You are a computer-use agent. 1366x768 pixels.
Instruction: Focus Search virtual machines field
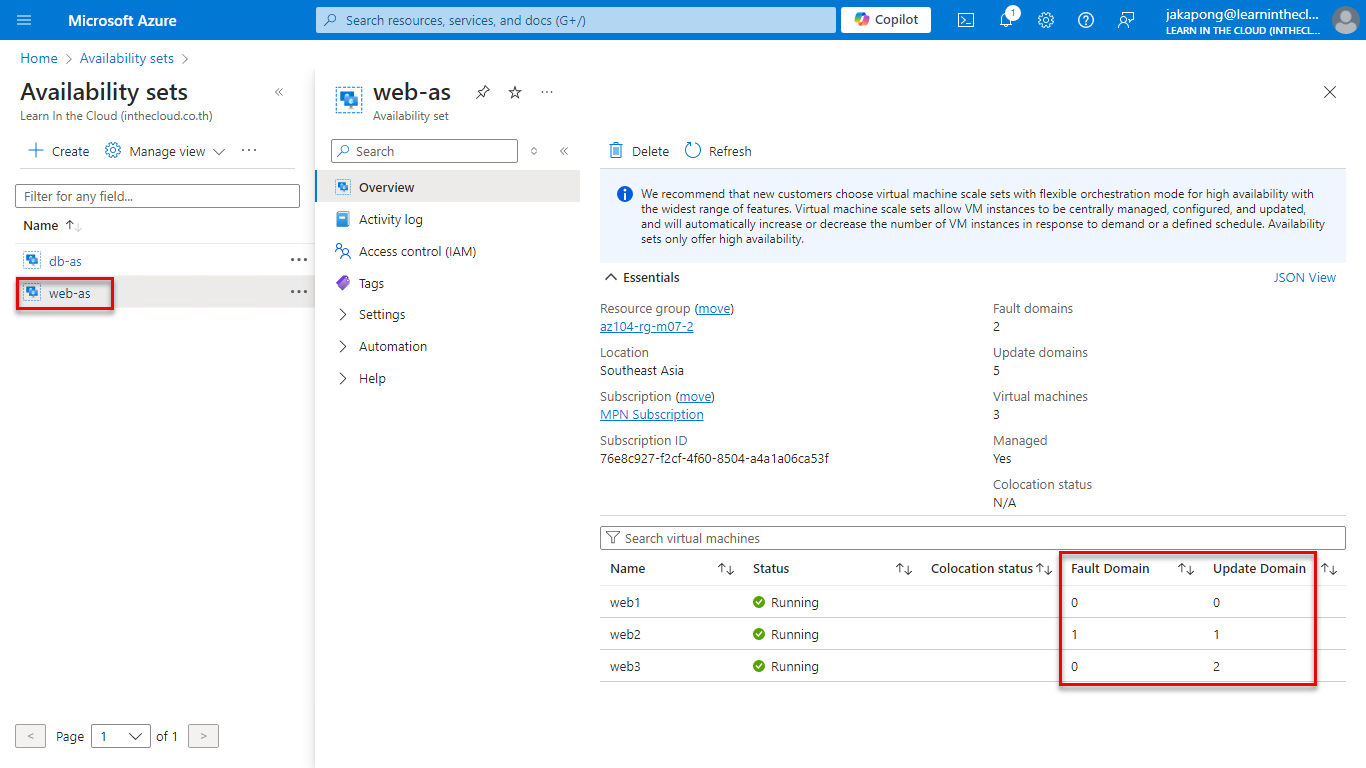click(x=973, y=538)
